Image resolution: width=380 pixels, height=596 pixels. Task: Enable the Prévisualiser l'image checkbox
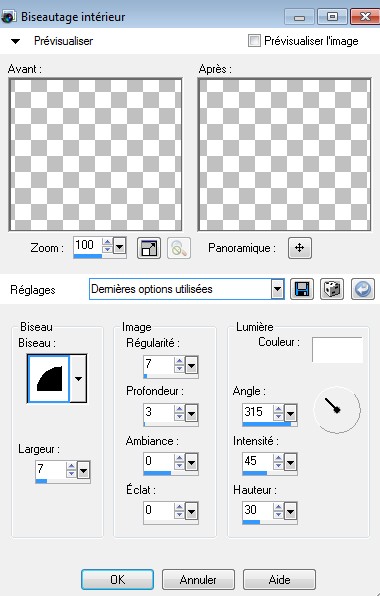point(254,40)
